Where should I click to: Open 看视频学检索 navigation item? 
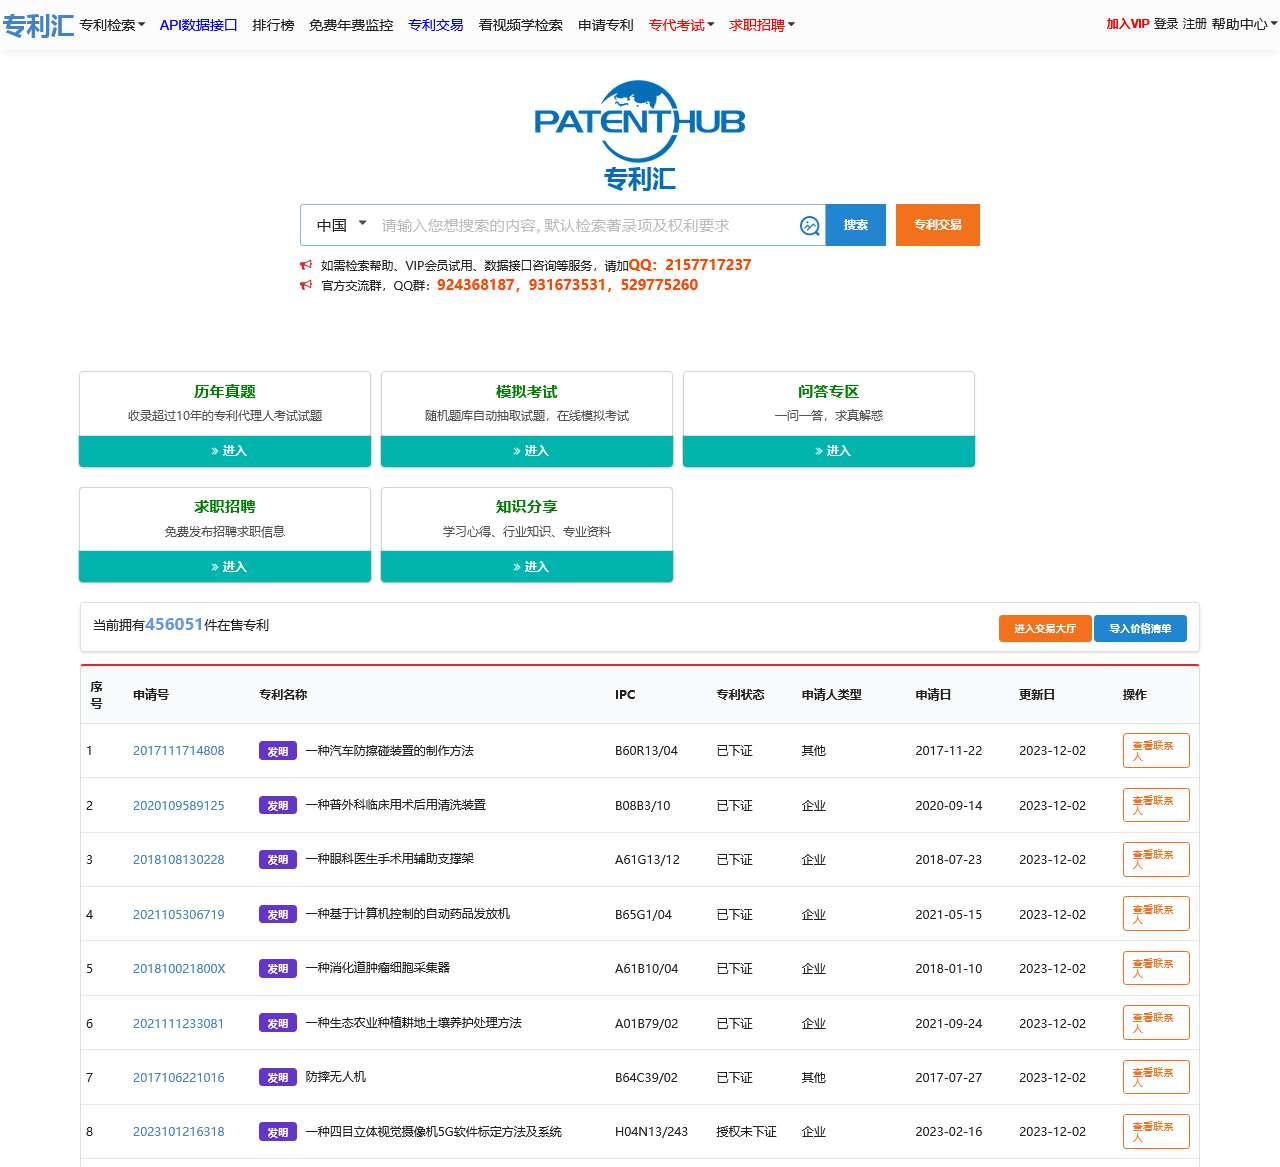point(521,25)
